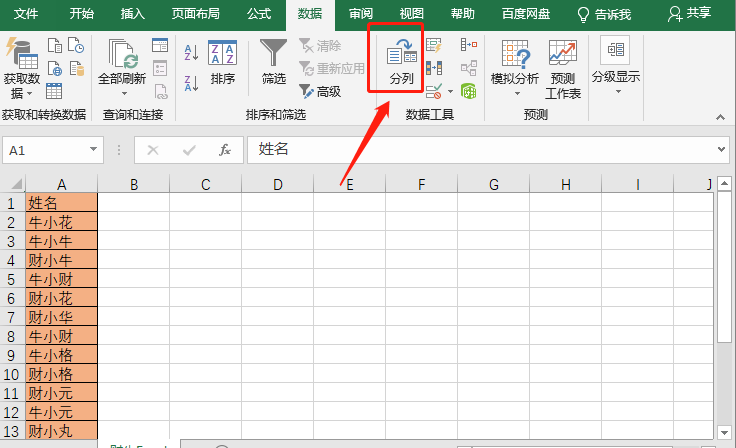Collapse the ribbon with the chevron
Image resolution: width=736 pixels, height=448 pixels.
tap(721, 116)
